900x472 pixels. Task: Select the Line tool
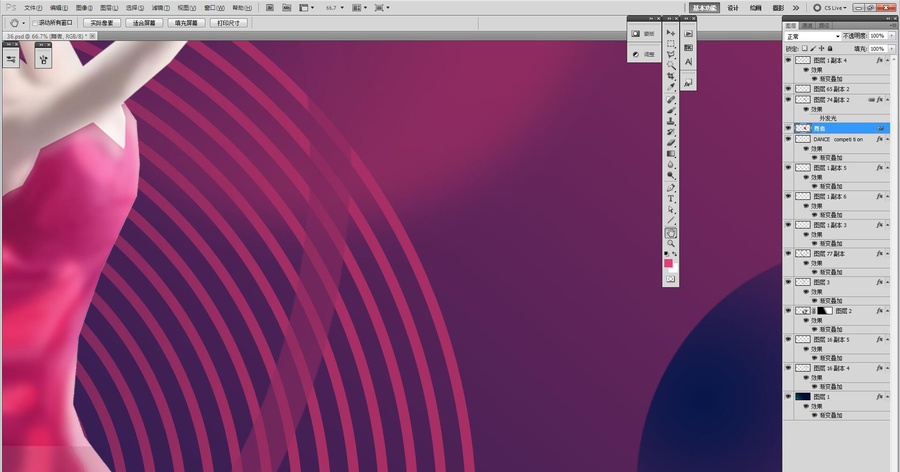[670, 221]
